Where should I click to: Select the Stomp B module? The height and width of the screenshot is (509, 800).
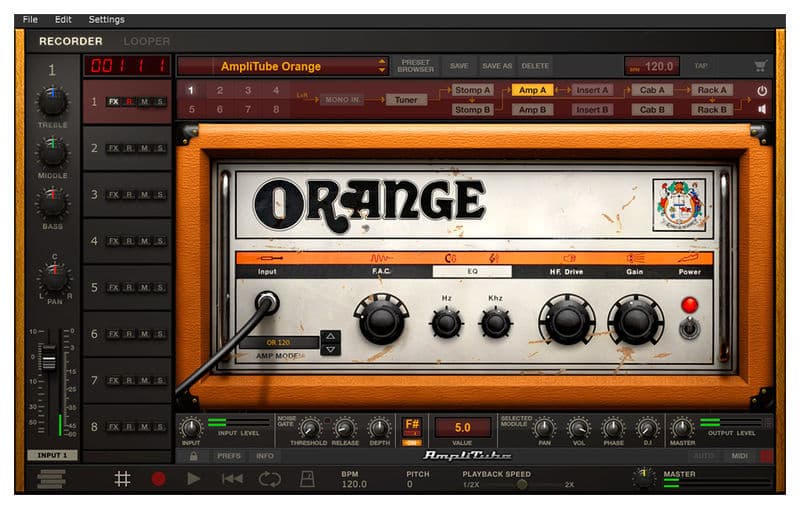tap(472, 110)
